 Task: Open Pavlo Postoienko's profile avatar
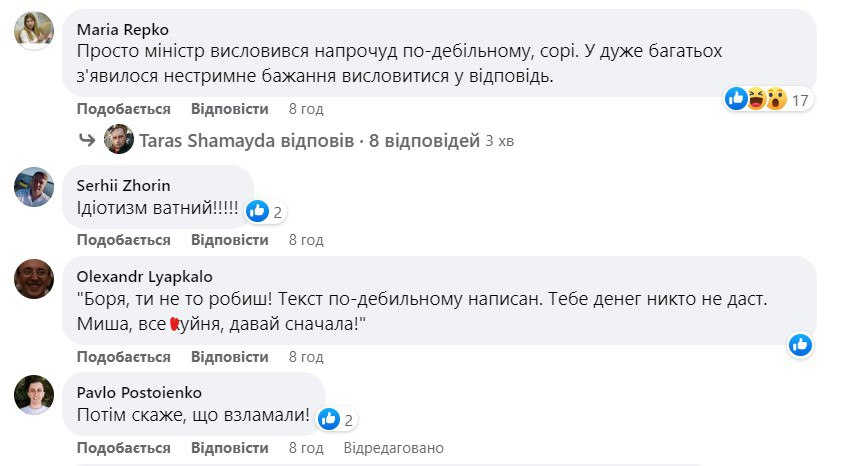[x=33, y=394]
